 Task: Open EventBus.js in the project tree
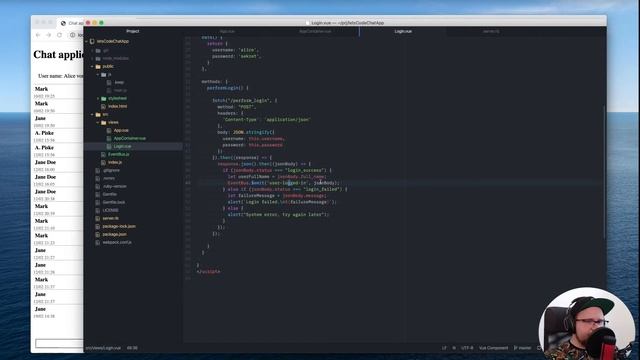click(118, 154)
